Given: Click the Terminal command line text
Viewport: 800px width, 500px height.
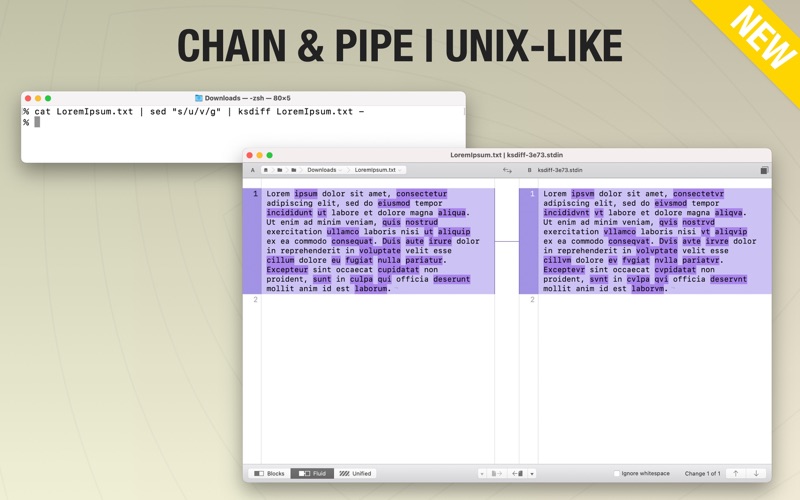Looking at the screenshot, I should pos(199,112).
